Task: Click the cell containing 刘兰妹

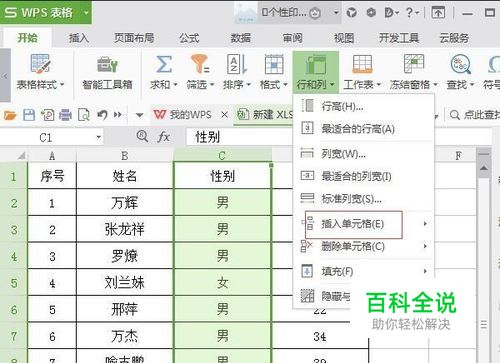Action: (125, 283)
